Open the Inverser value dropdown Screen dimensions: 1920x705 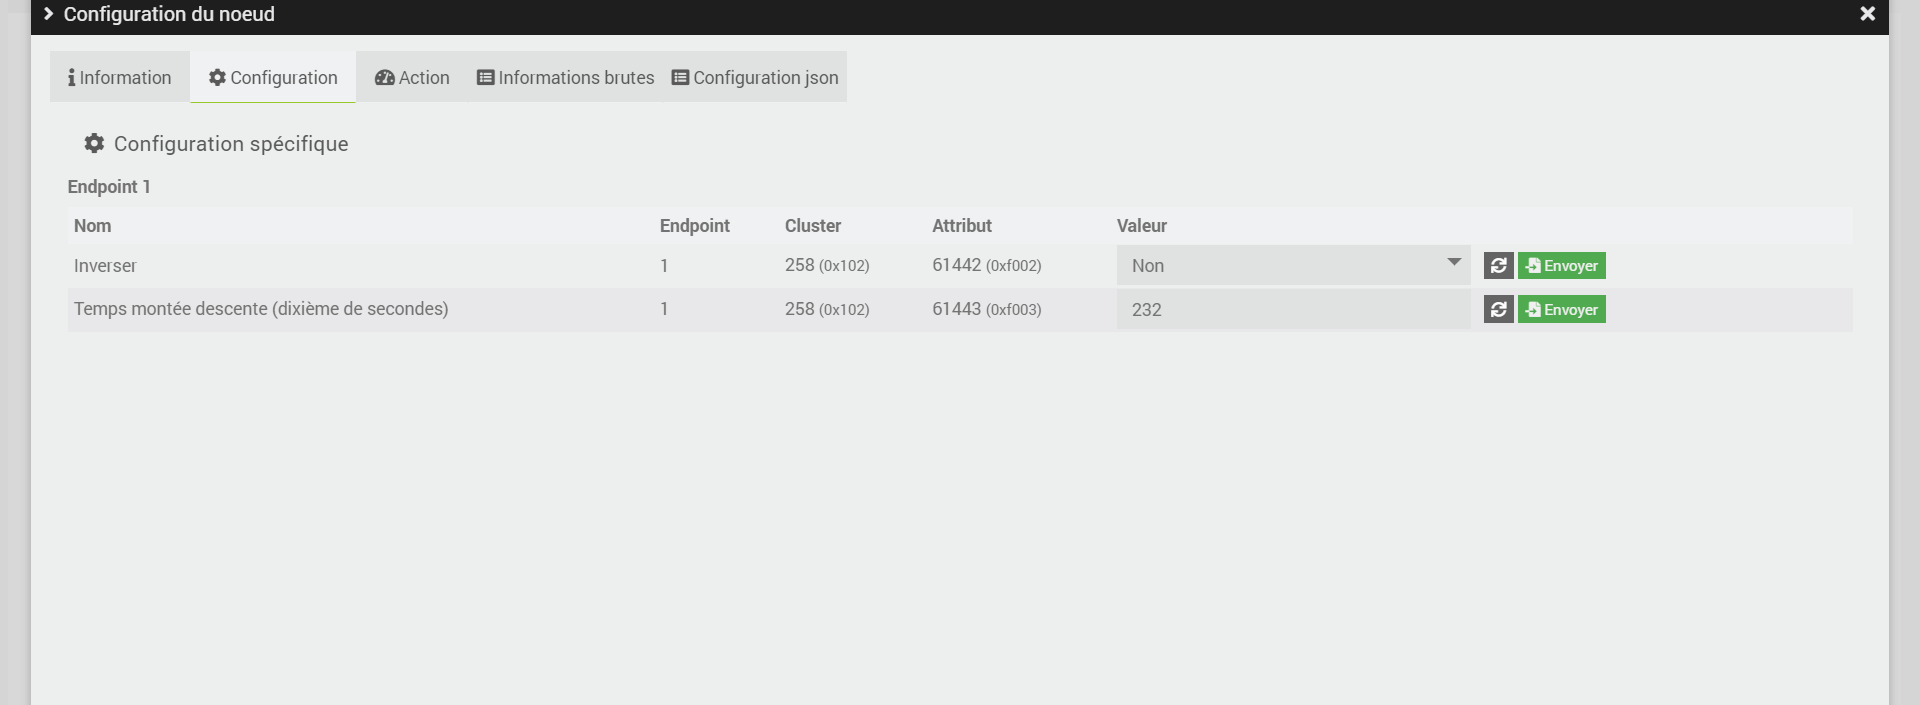coord(1292,266)
